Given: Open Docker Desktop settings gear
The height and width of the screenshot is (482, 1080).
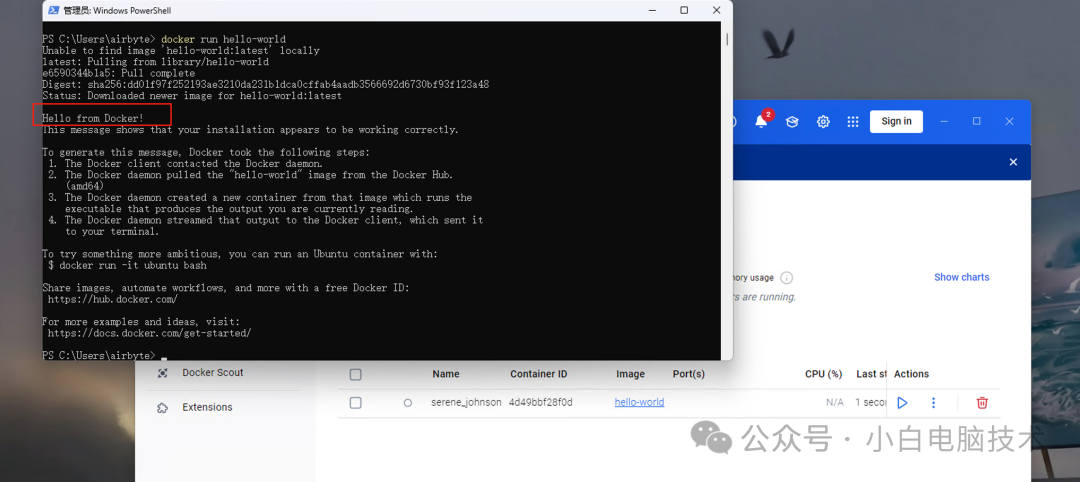Looking at the screenshot, I should [823, 122].
